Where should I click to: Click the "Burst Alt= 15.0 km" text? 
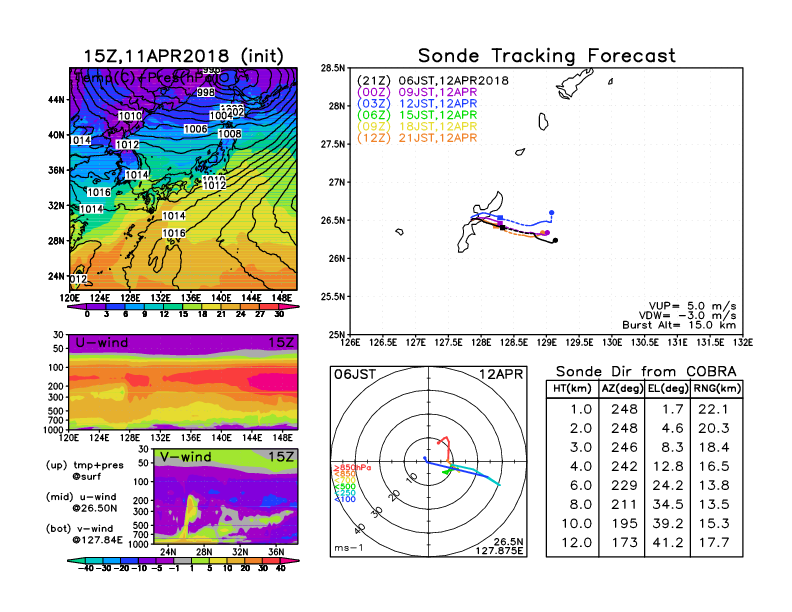click(679, 325)
